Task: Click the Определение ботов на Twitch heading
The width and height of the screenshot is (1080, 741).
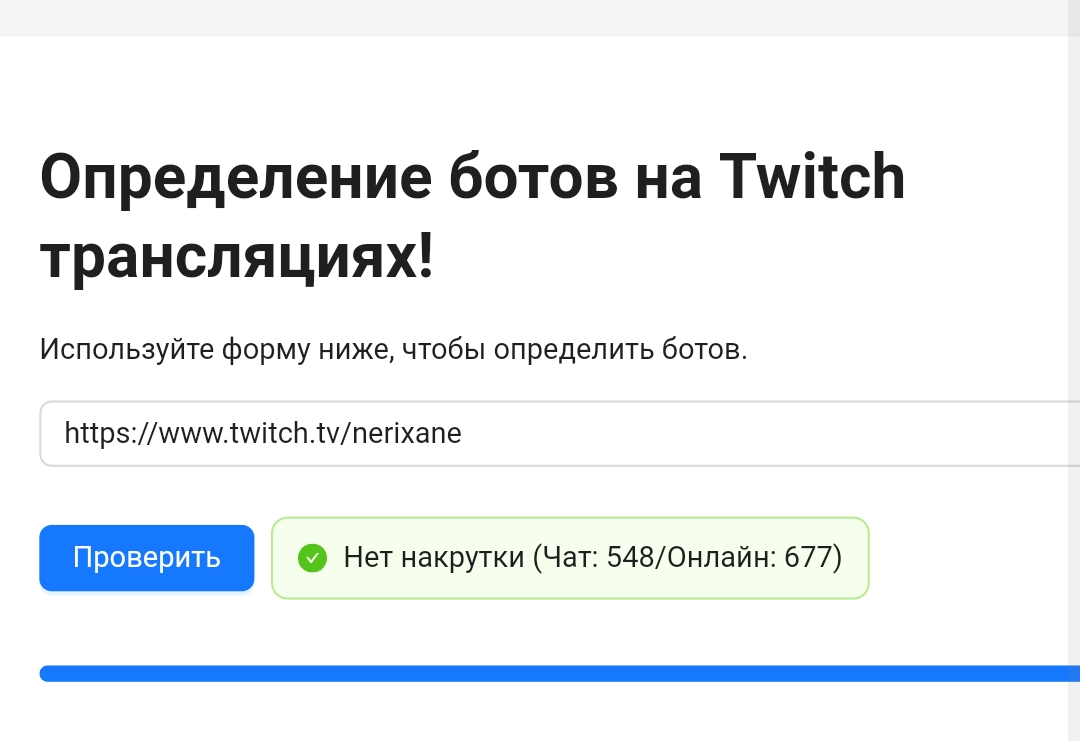Action: [472, 218]
